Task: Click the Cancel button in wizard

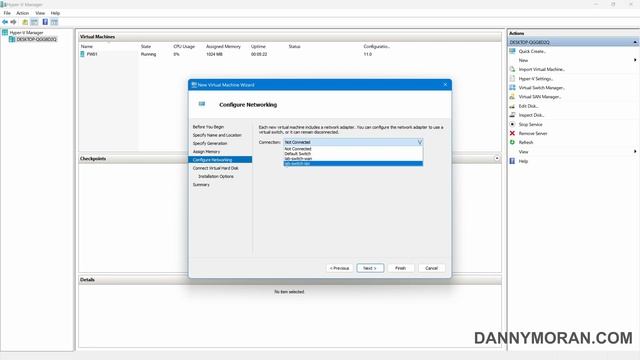Action: (x=431, y=268)
